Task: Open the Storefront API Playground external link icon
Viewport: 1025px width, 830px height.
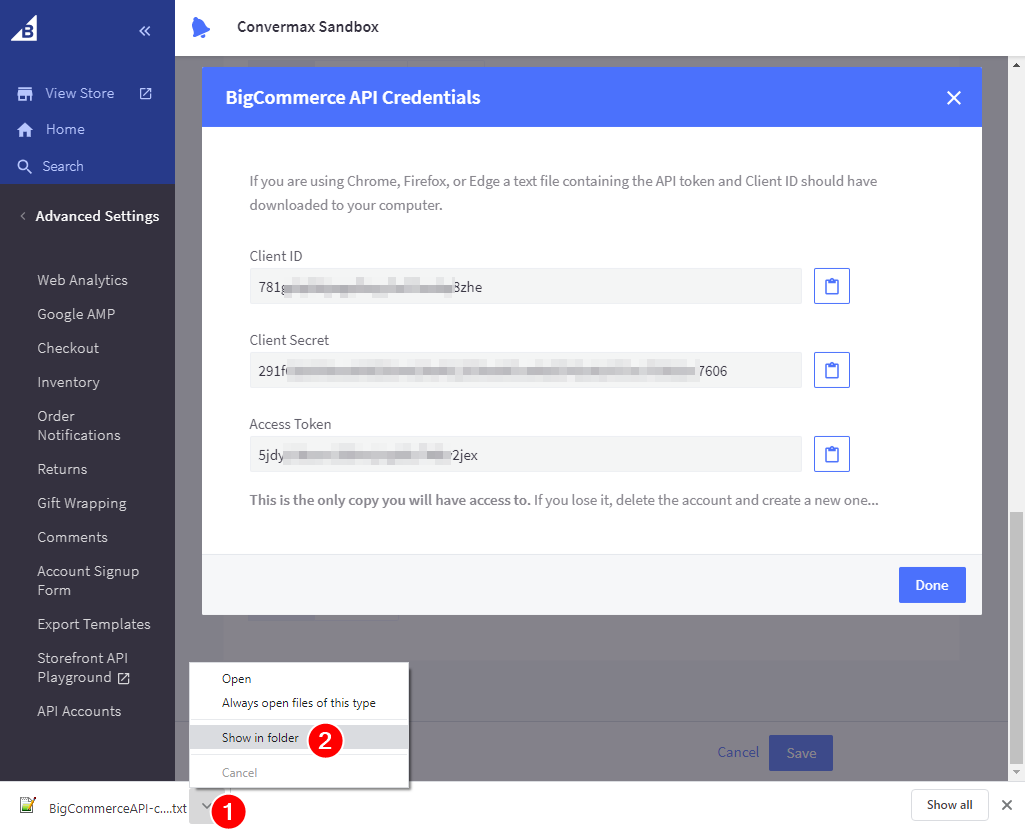Action: 123,678
